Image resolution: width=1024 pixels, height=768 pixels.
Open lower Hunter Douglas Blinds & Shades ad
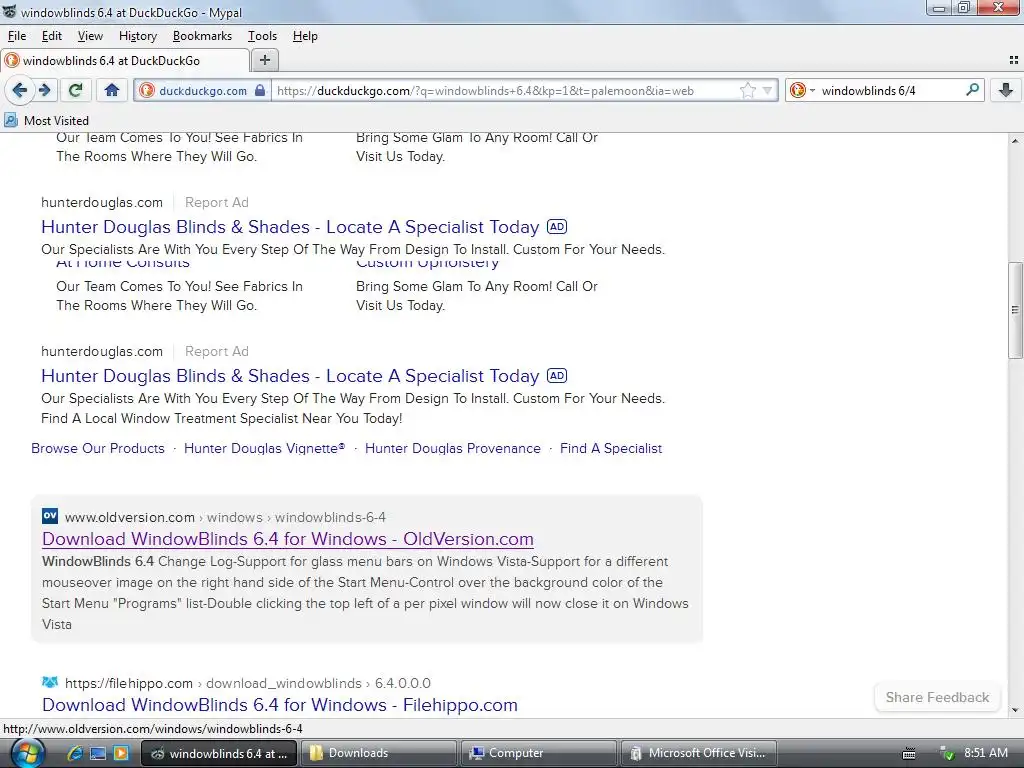pos(290,376)
